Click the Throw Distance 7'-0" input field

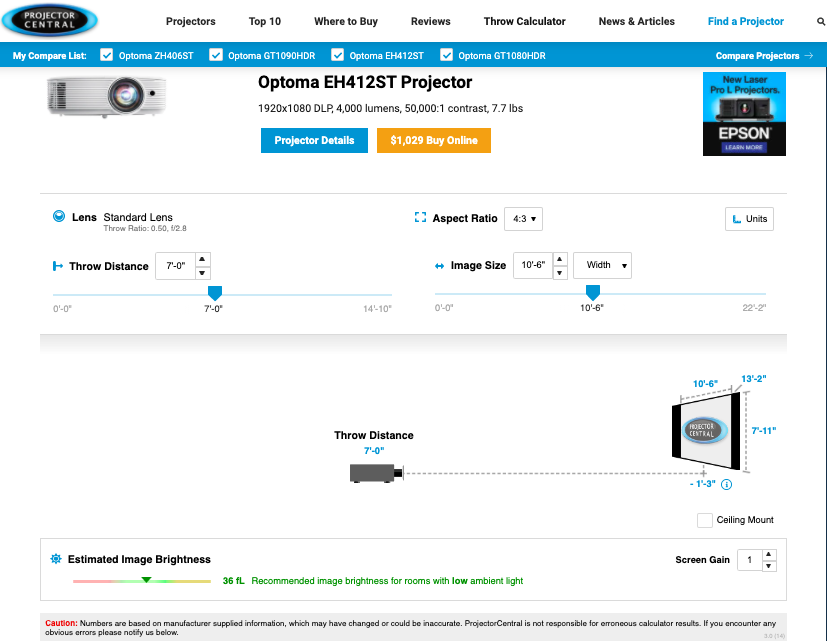click(175, 266)
